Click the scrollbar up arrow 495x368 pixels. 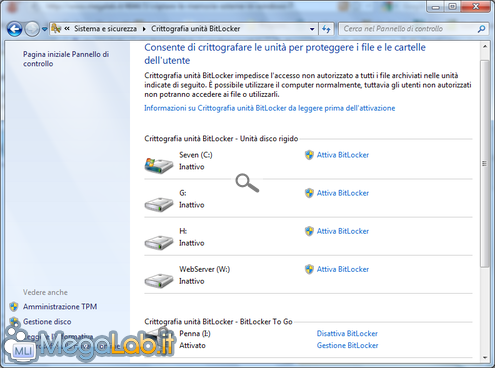[485, 47]
